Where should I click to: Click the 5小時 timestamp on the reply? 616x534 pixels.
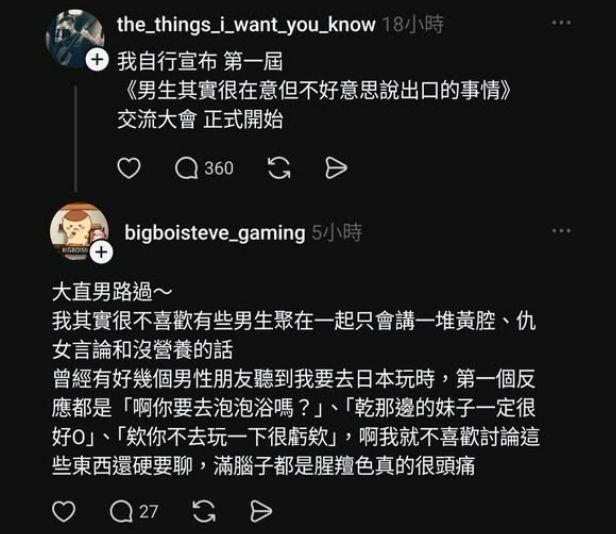[x=337, y=233]
